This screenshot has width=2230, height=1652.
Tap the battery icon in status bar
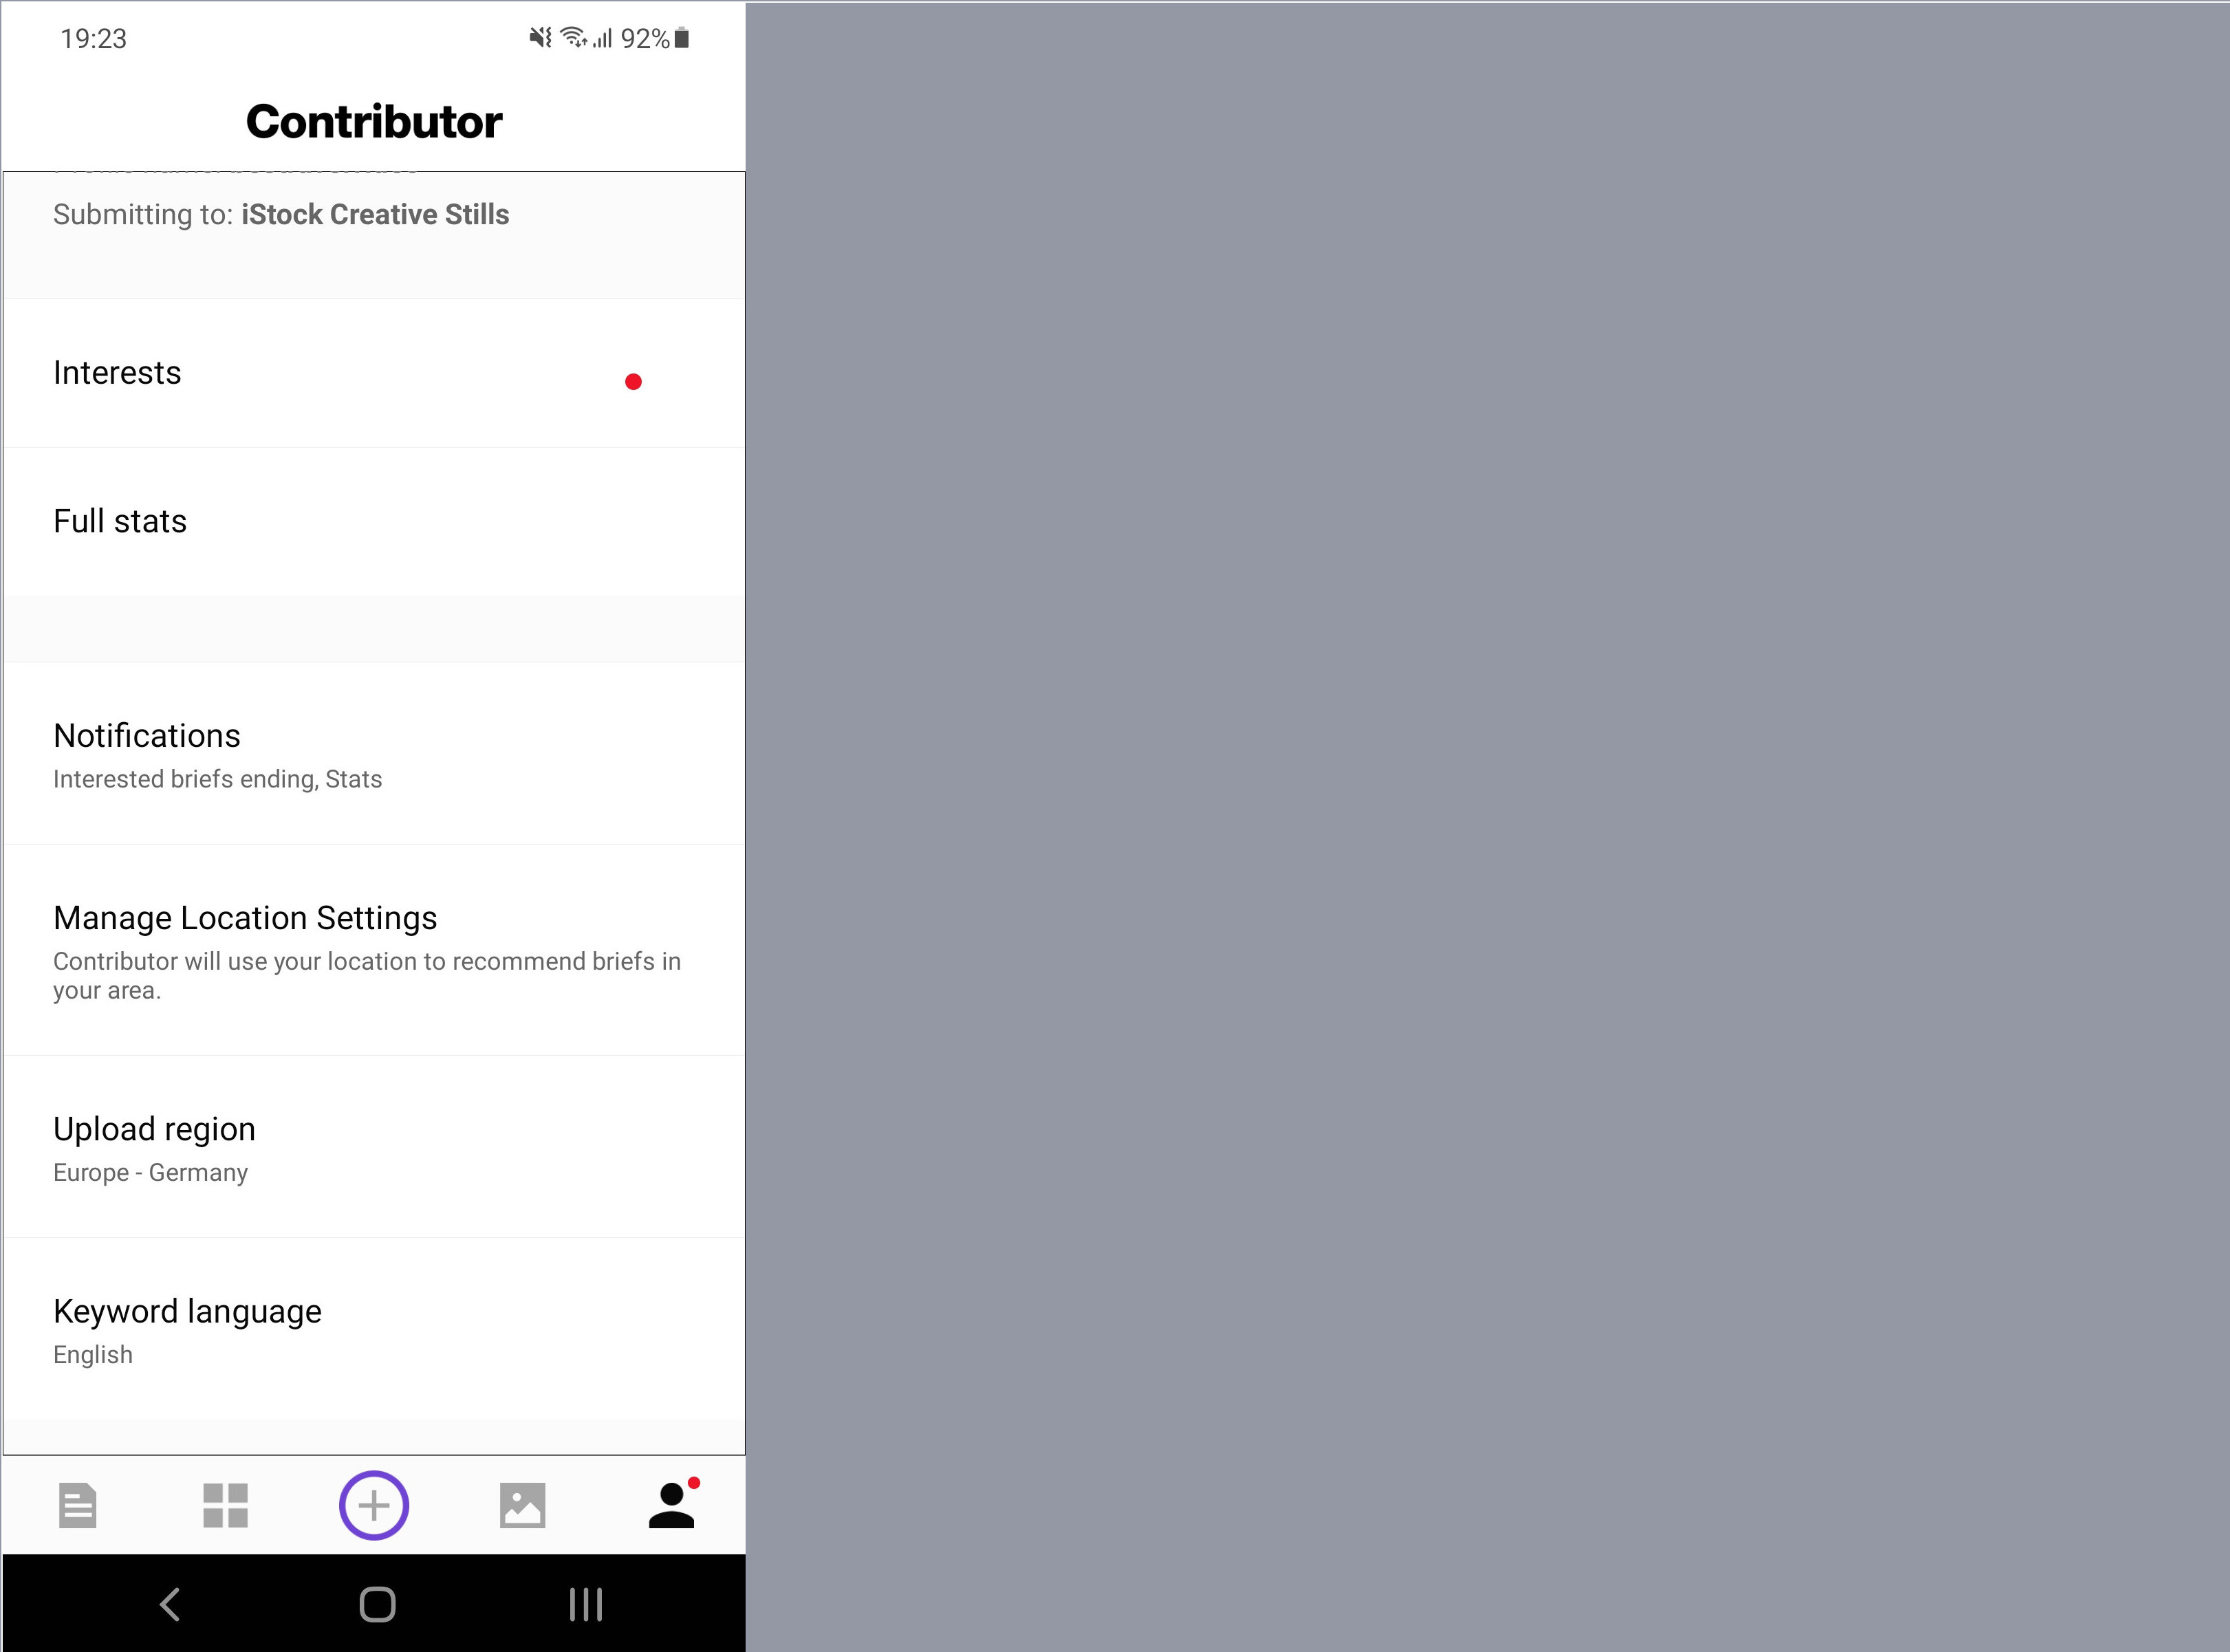click(682, 38)
